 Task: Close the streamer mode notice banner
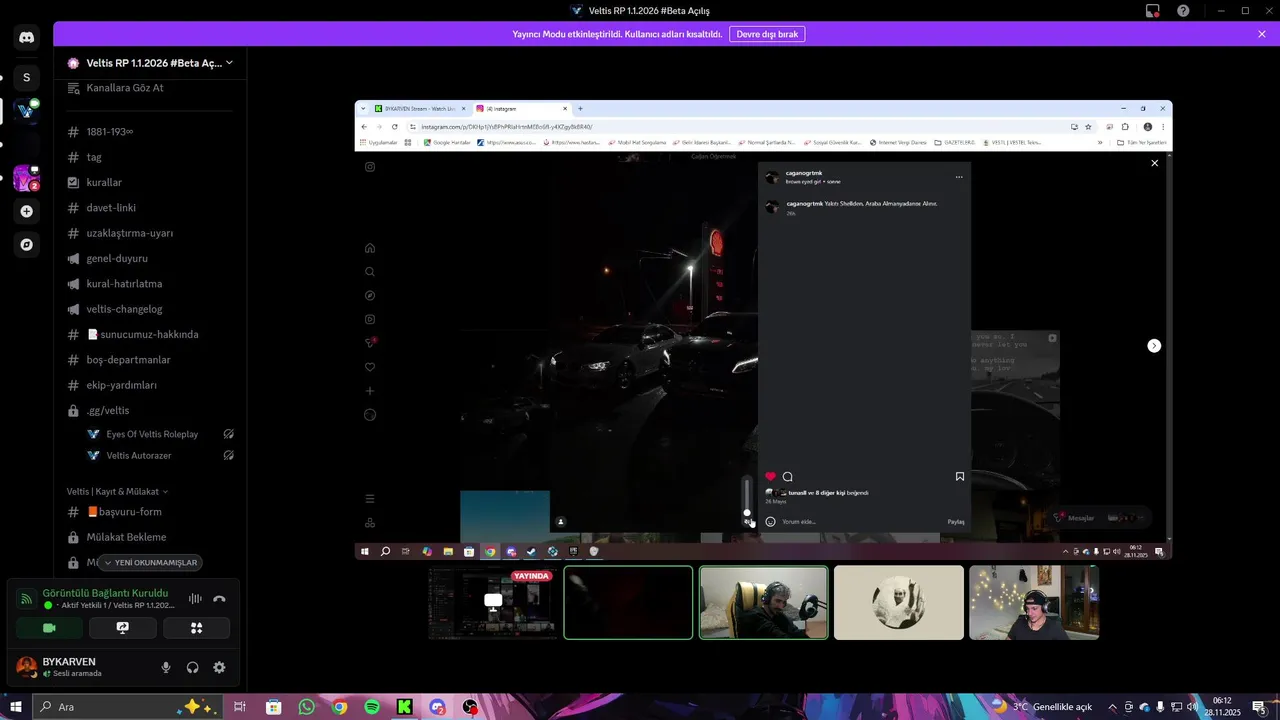click(x=1262, y=34)
